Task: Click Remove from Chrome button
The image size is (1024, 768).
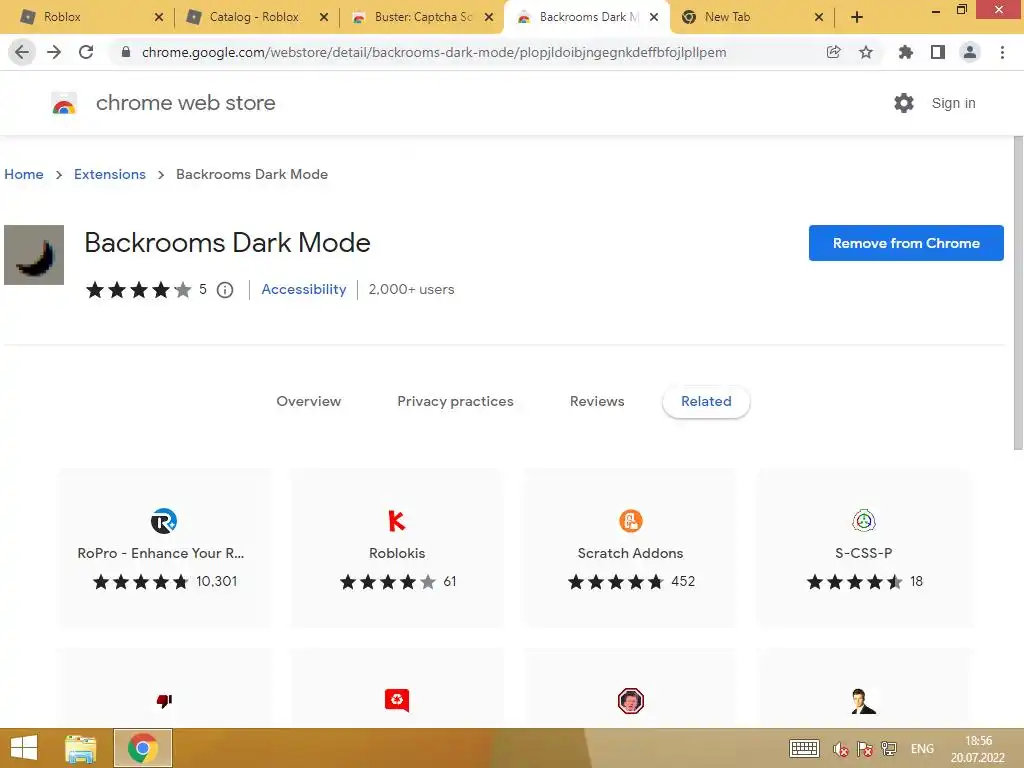Action: 906,243
